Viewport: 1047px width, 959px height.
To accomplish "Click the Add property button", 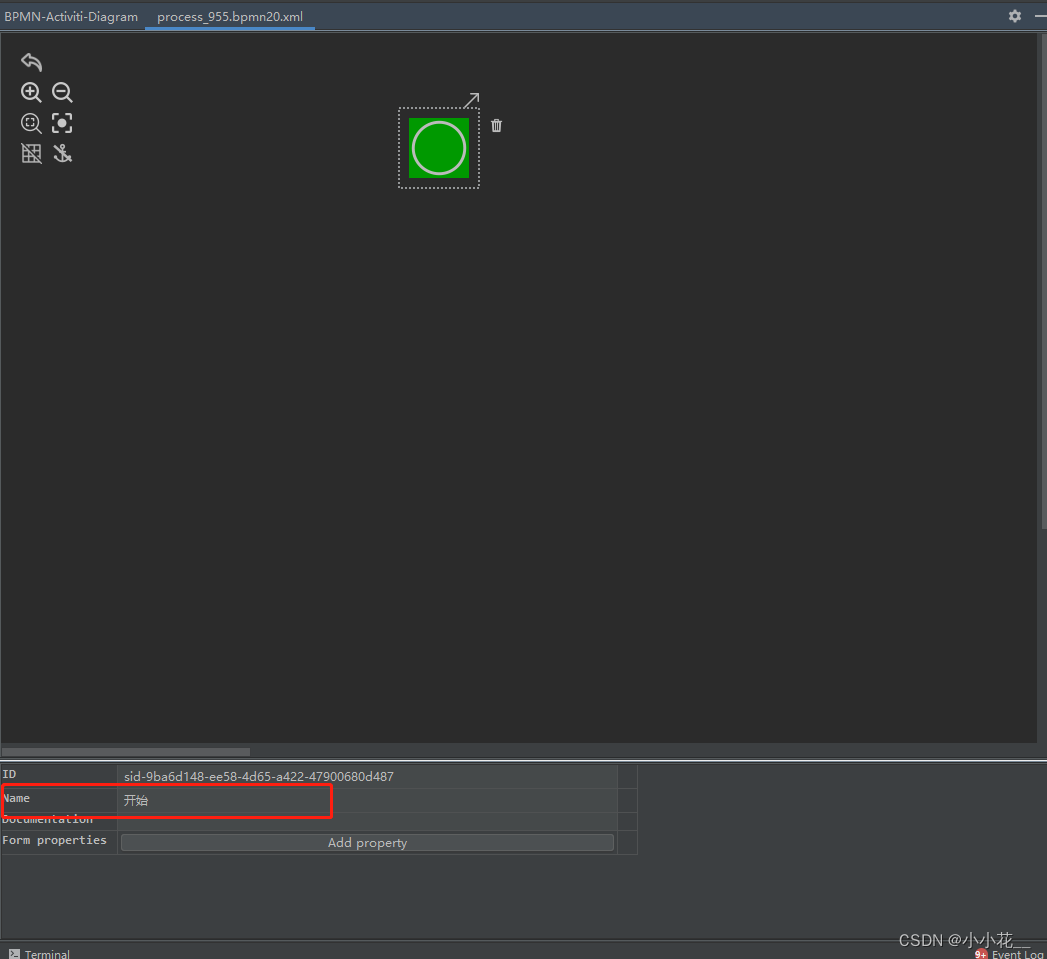I will tap(367, 842).
